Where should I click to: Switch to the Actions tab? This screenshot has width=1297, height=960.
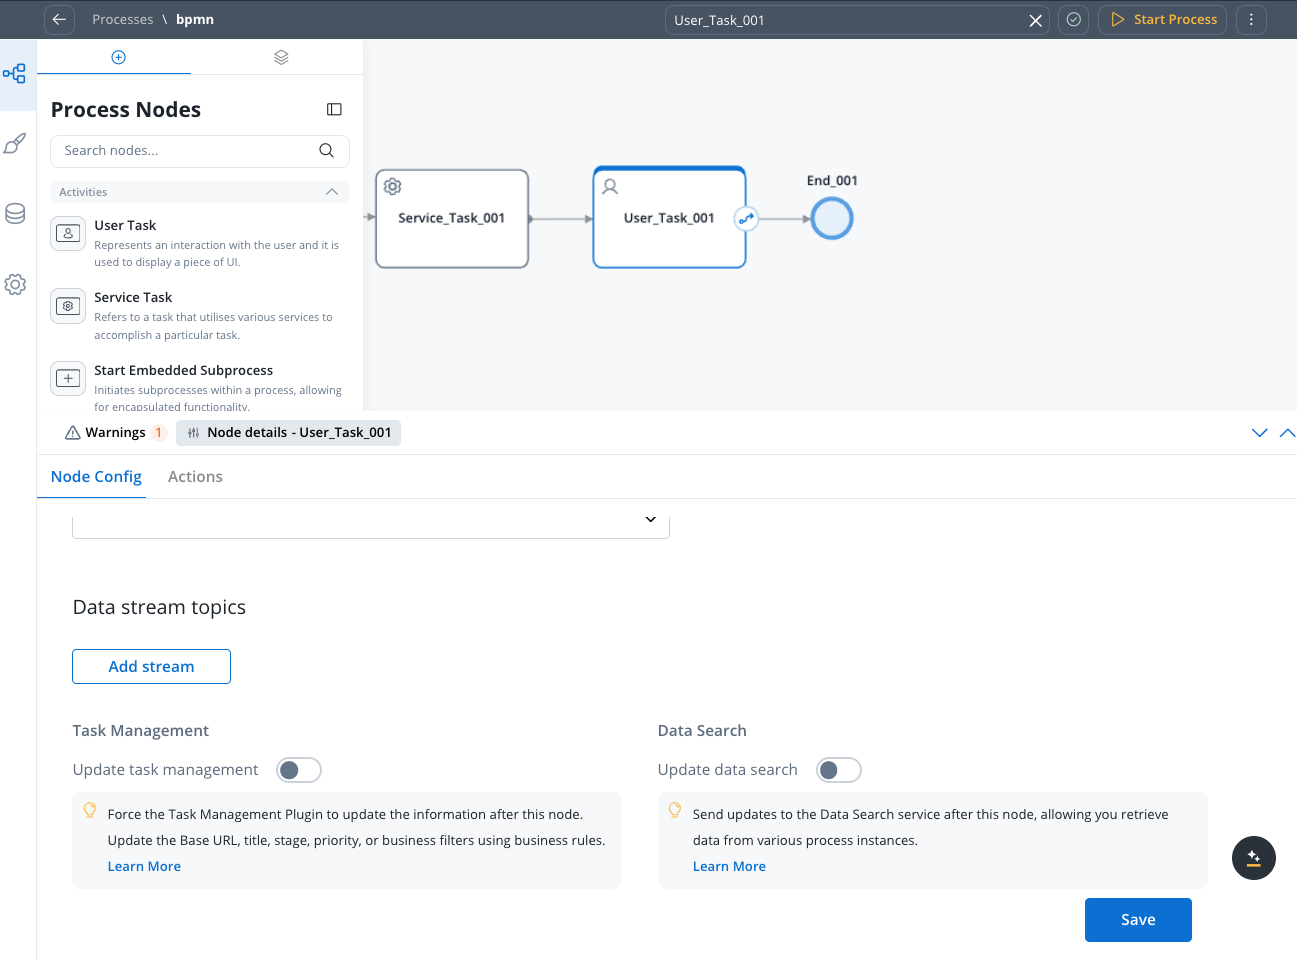coord(195,477)
